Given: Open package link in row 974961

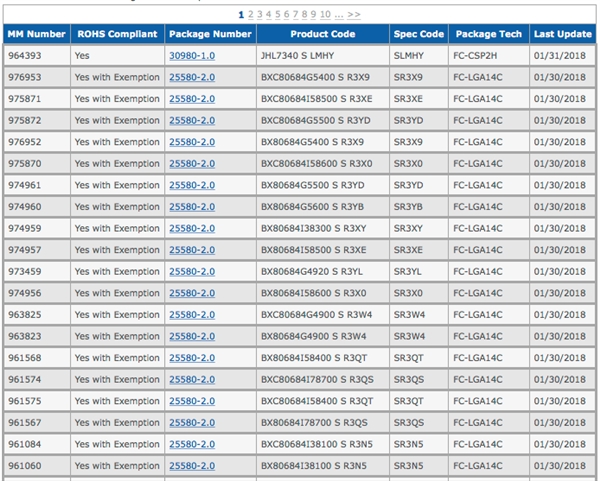Looking at the screenshot, I should (192, 185).
